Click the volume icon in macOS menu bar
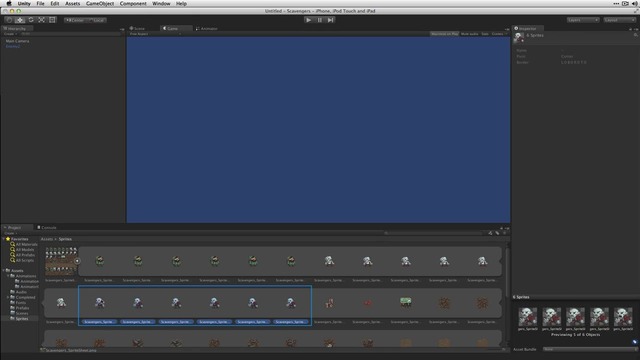Image resolution: width=640 pixels, height=360 pixels. pyautogui.click(x=635, y=3)
